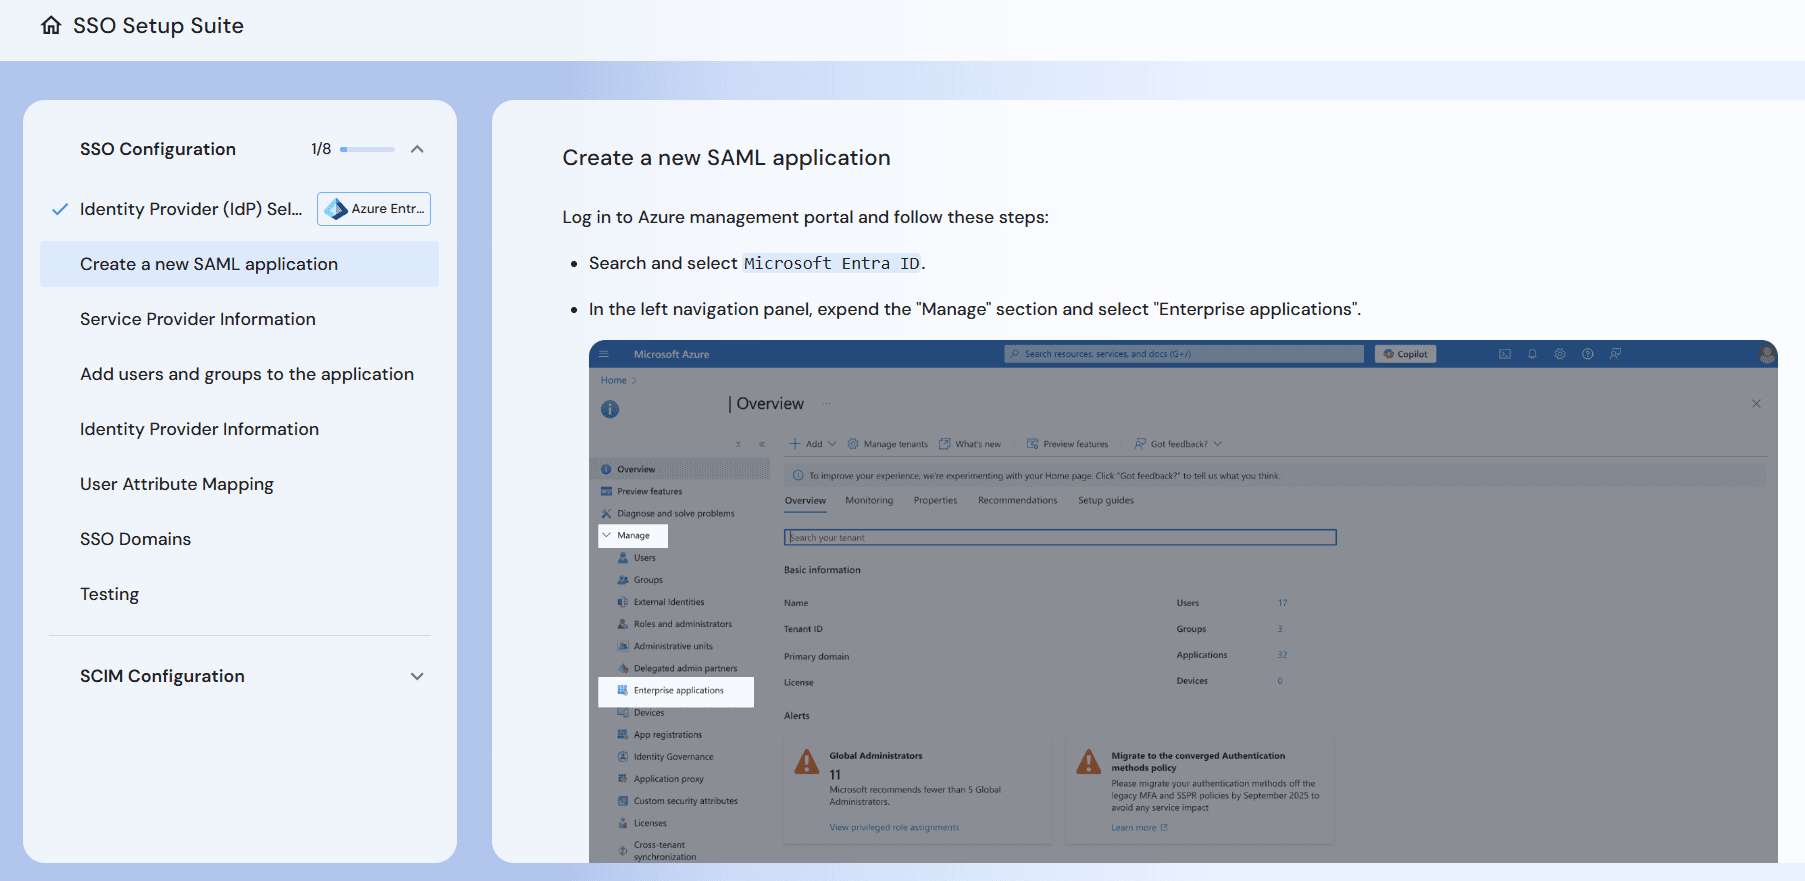Go to User Attribute Mapping step
Viewport: 1805px width, 881px height.
click(x=177, y=484)
